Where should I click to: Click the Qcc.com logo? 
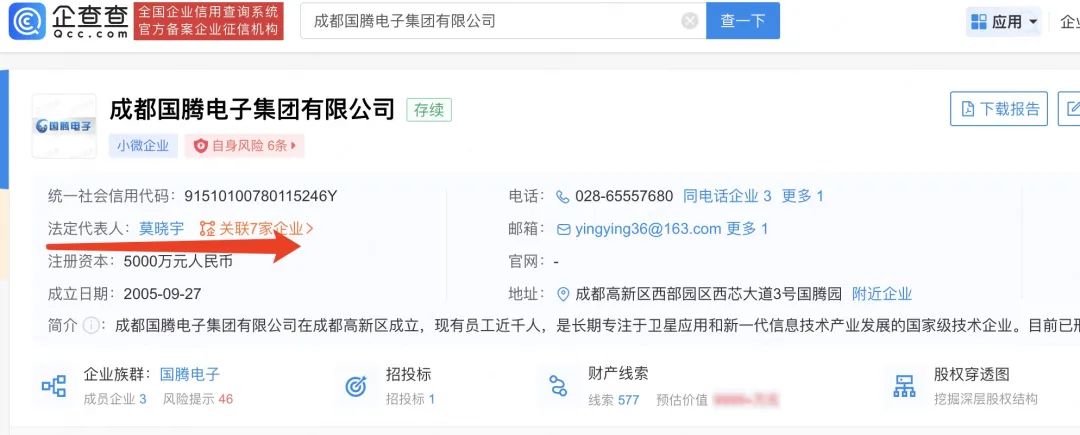pos(69,21)
